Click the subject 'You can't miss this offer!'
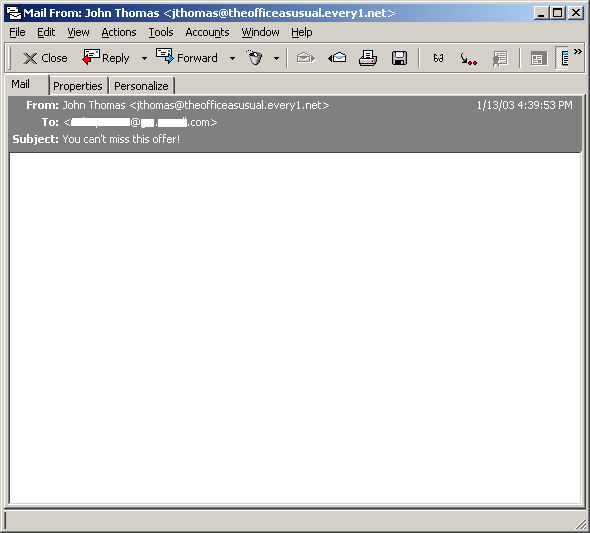590x533 pixels. click(121, 139)
